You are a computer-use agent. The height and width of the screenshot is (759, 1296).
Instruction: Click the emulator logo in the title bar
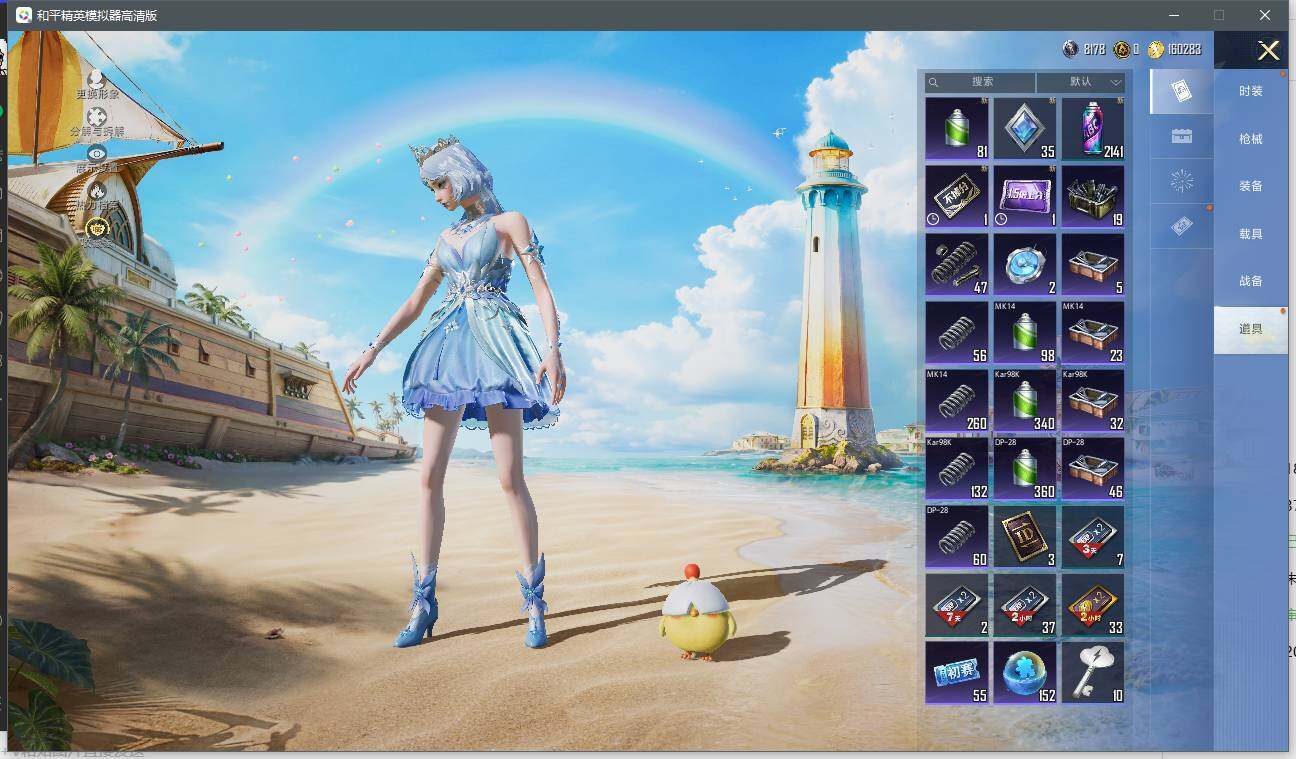pyautogui.click(x=24, y=15)
